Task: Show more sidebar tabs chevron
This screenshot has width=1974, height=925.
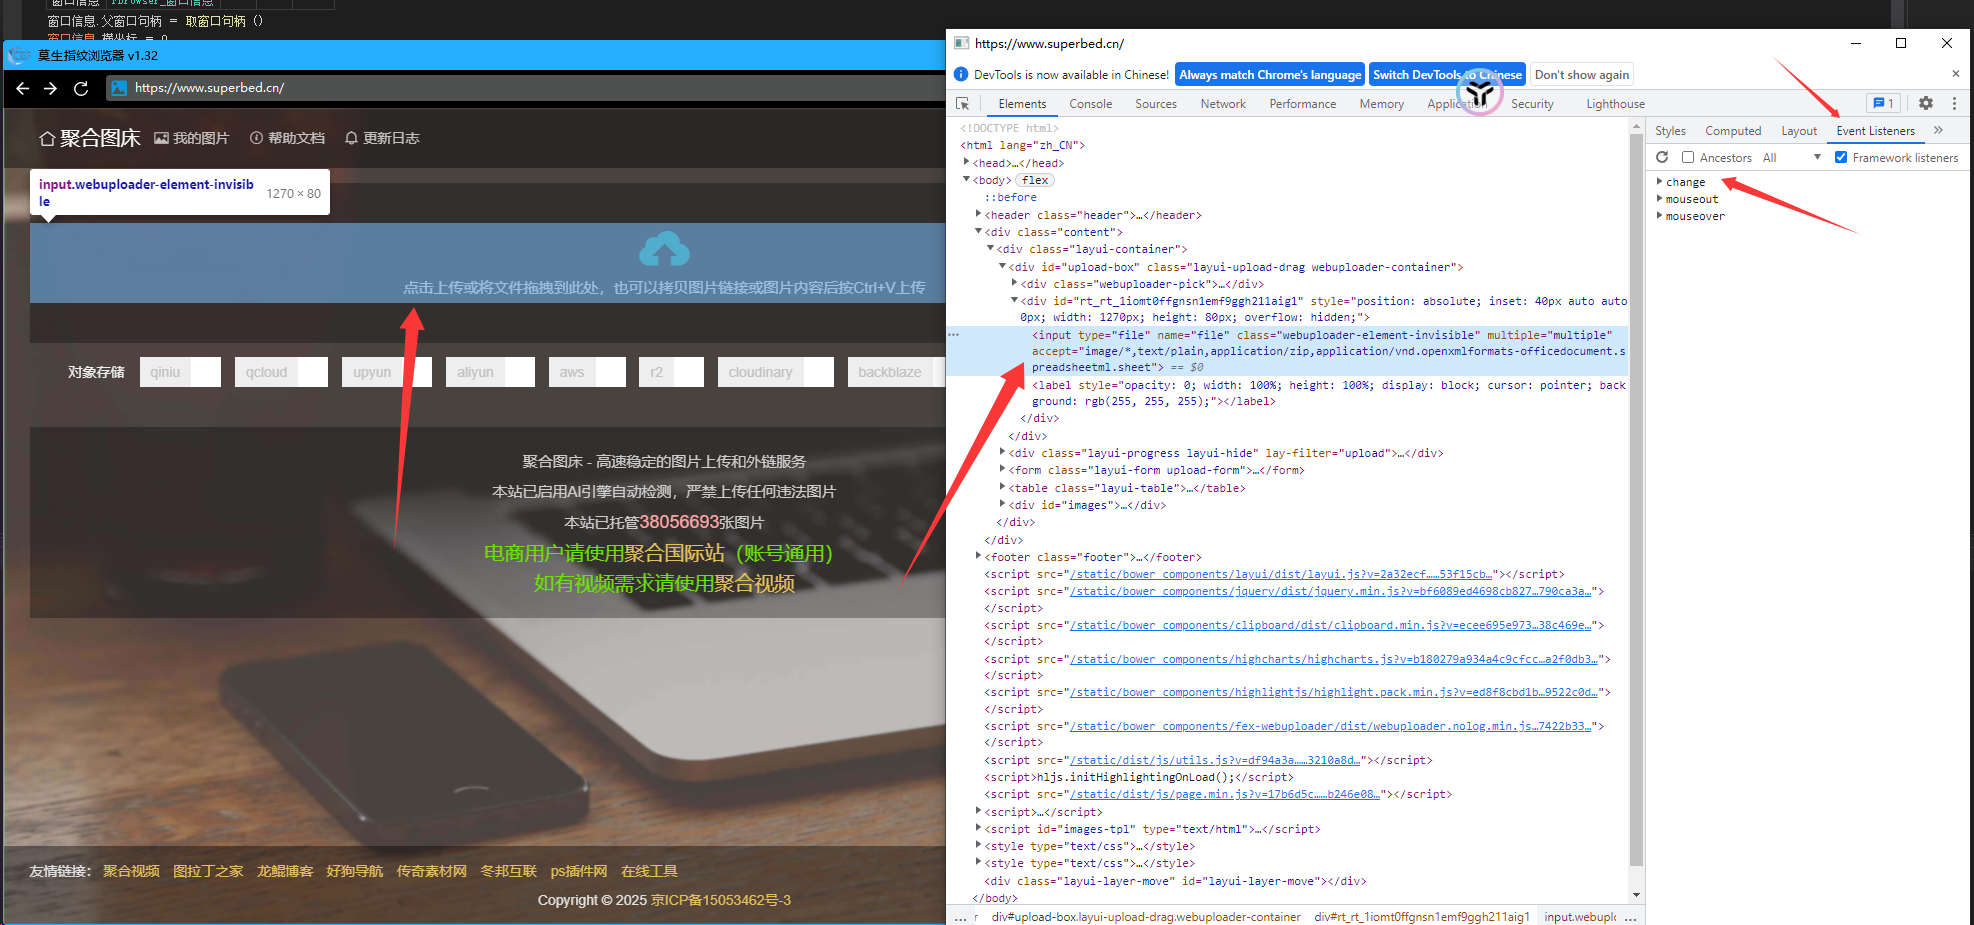Action: pyautogui.click(x=1938, y=130)
